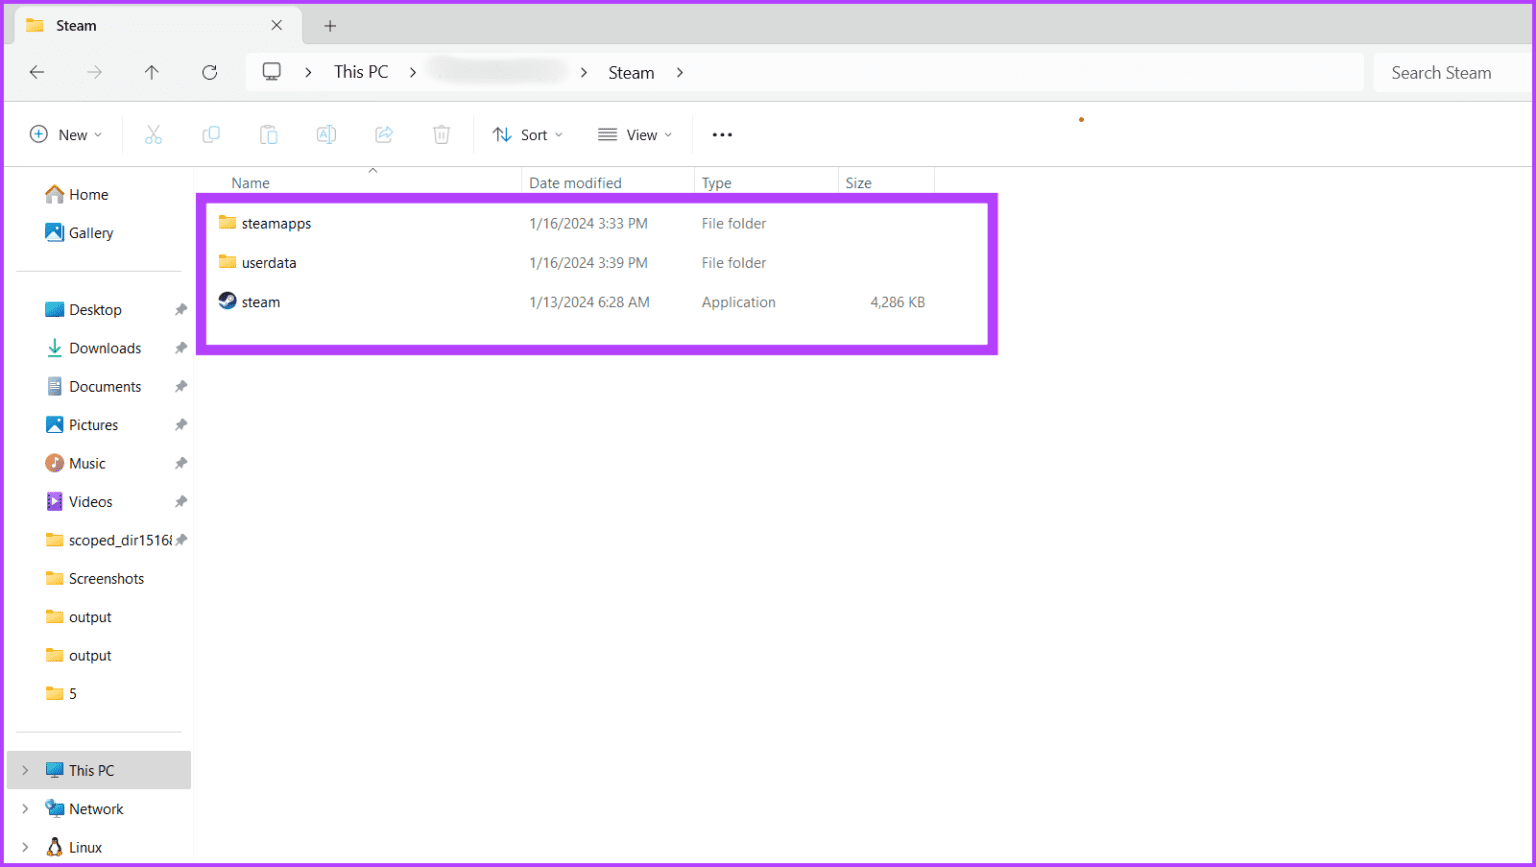Open the View dropdown
Screen dimensions: 1536x867
click(x=635, y=134)
